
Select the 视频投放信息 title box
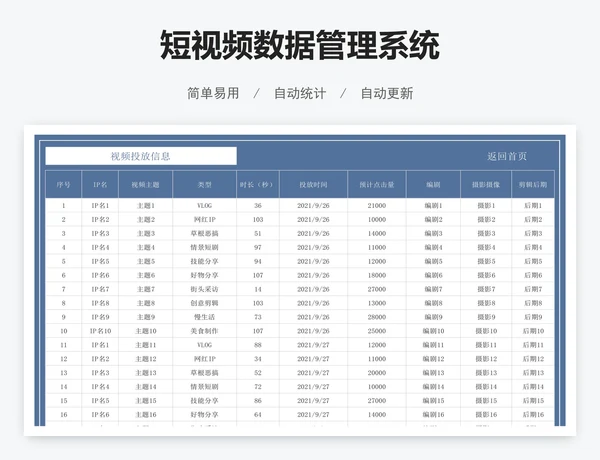(141, 156)
